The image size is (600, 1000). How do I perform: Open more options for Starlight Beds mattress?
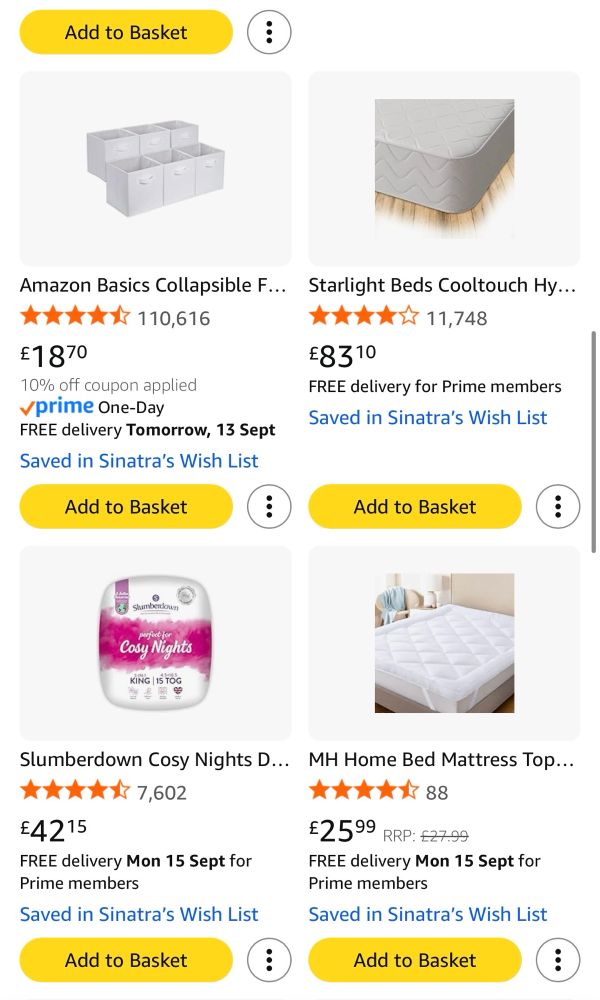[x=558, y=506]
